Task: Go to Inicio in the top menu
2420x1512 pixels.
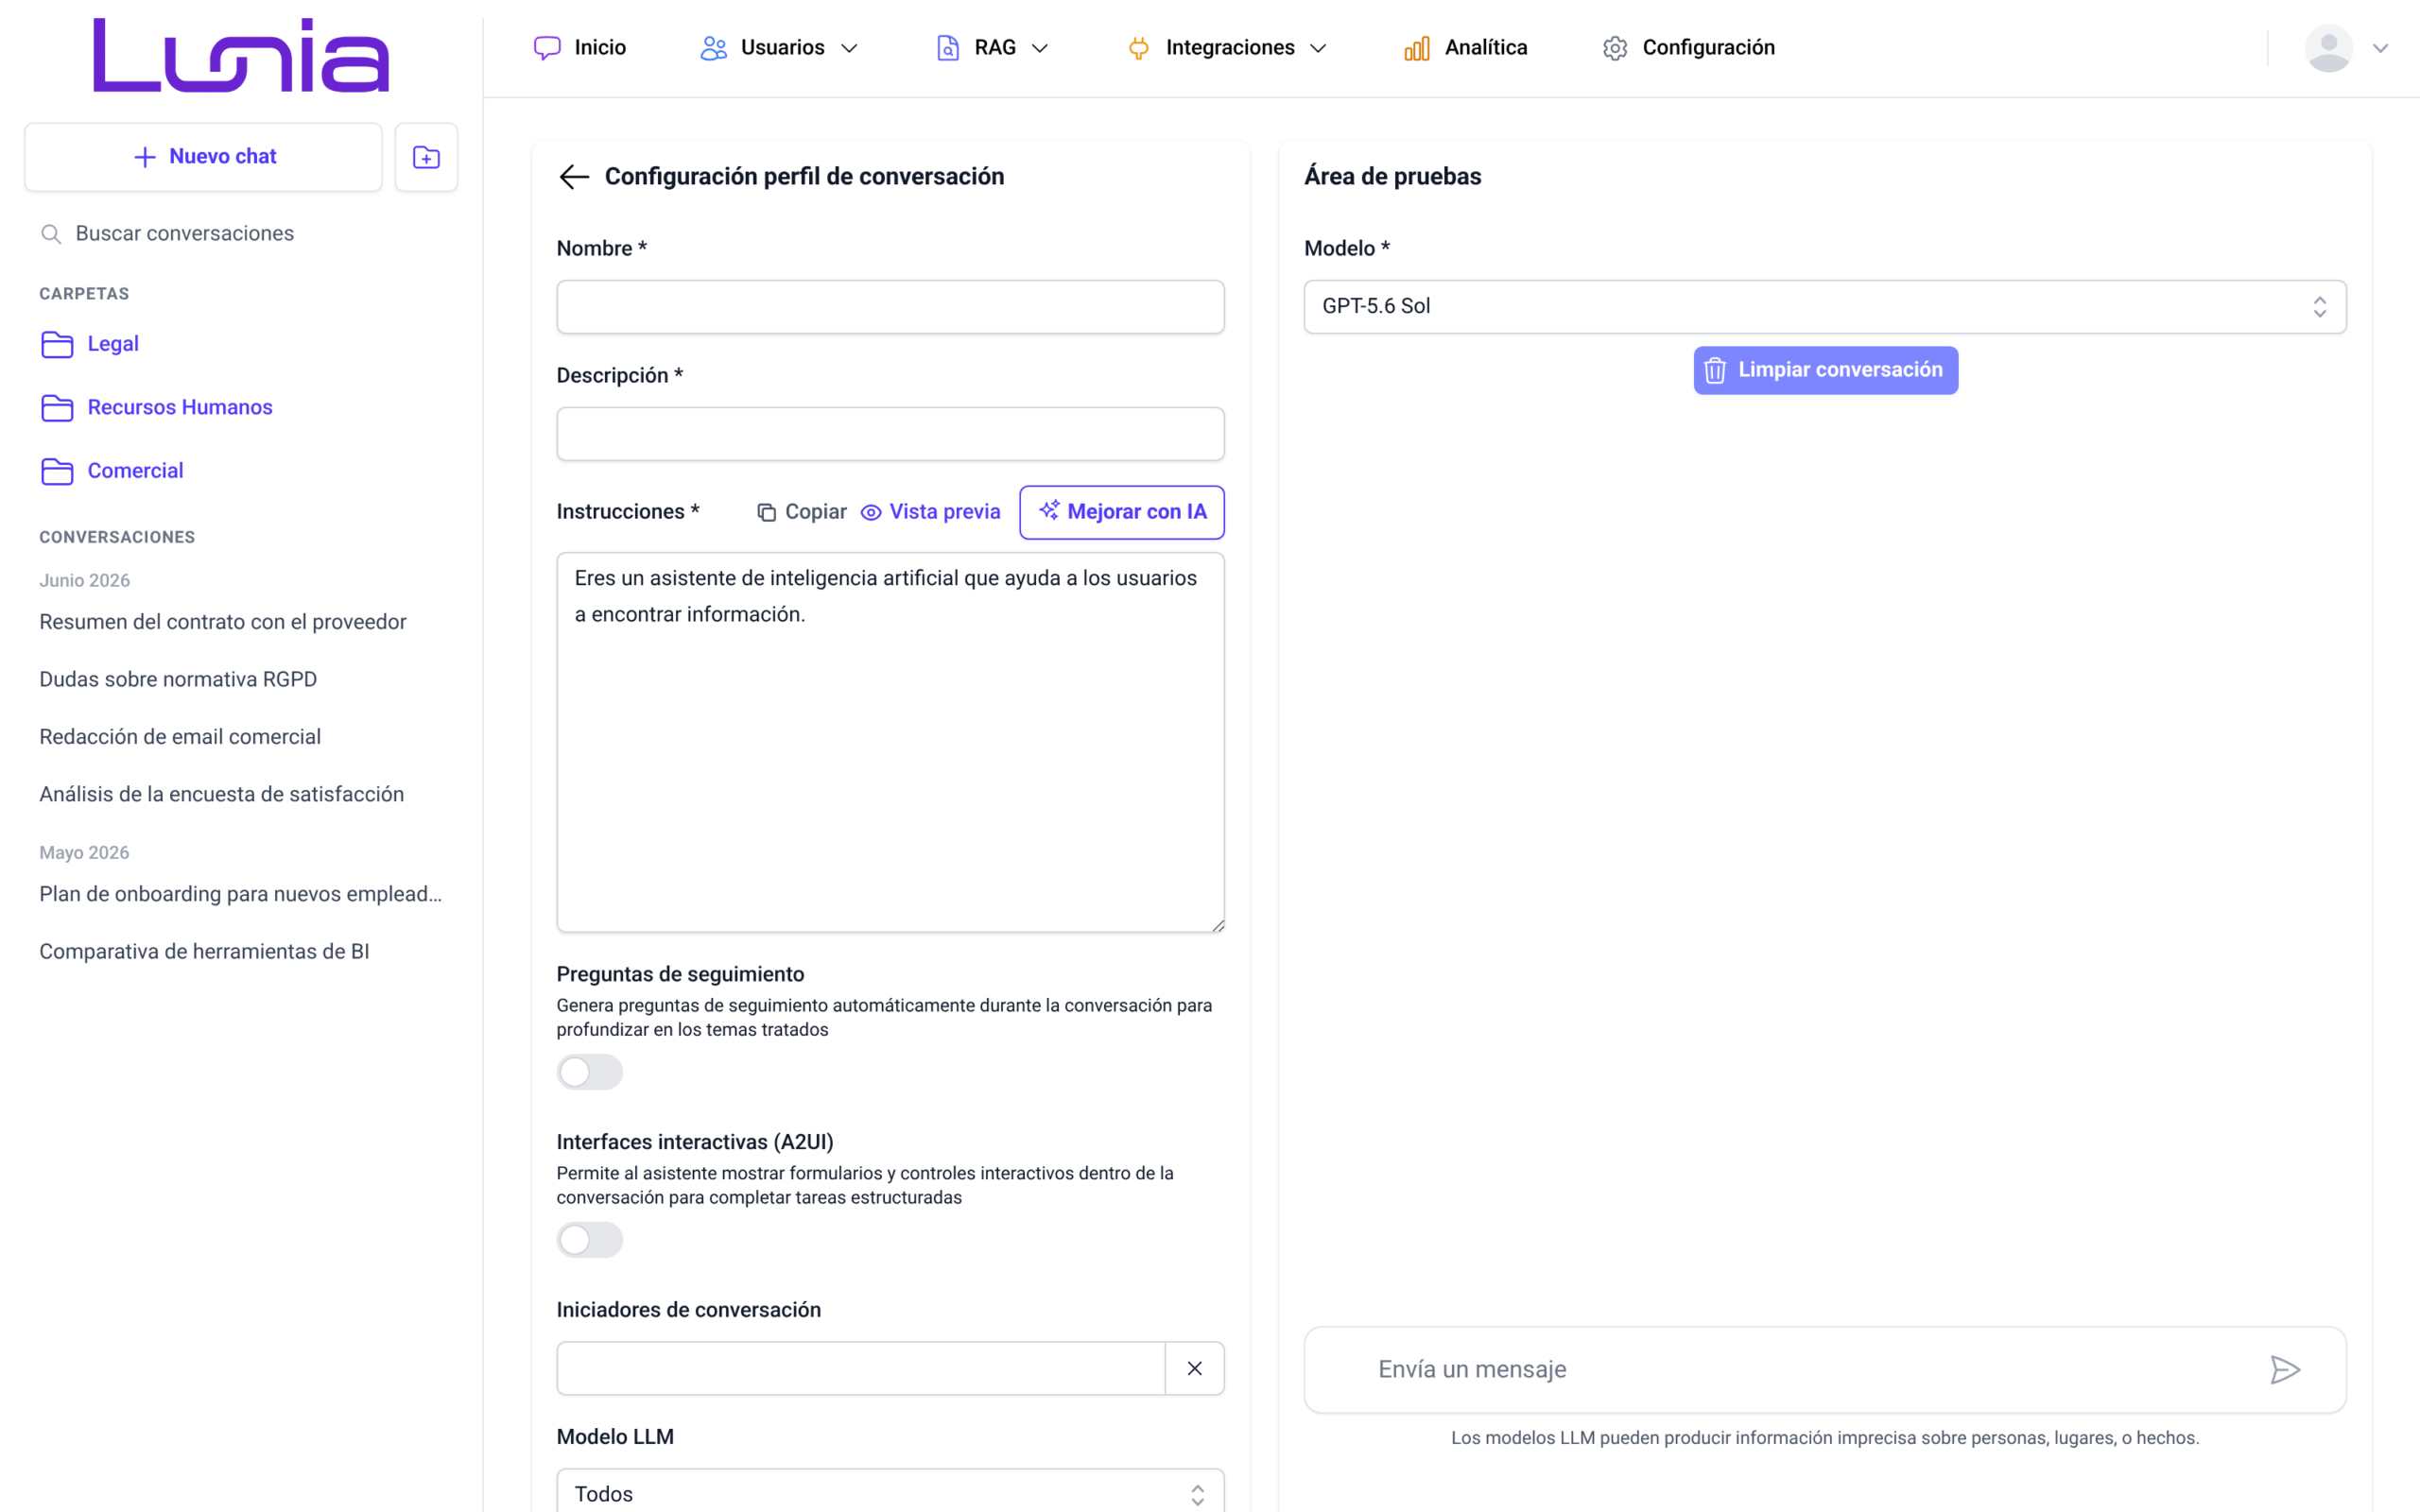Action: (x=580, y=48)
